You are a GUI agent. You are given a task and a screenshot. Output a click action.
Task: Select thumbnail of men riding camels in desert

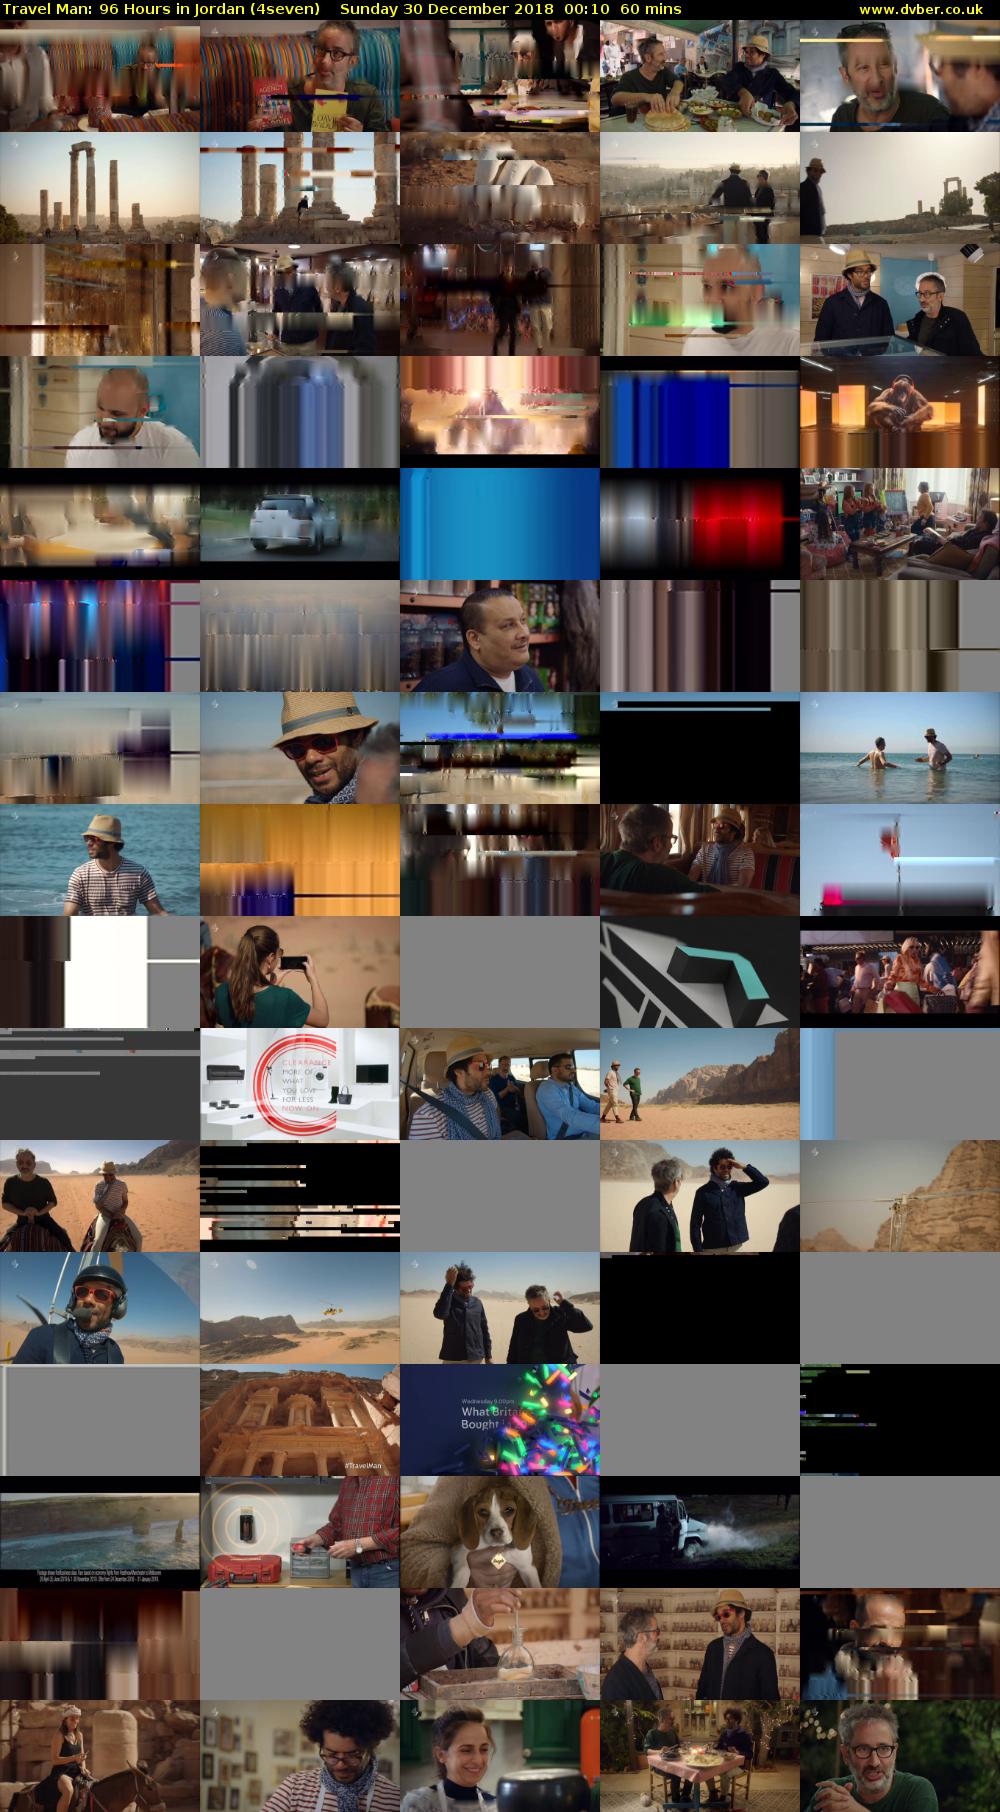[x=100, y=1196]
